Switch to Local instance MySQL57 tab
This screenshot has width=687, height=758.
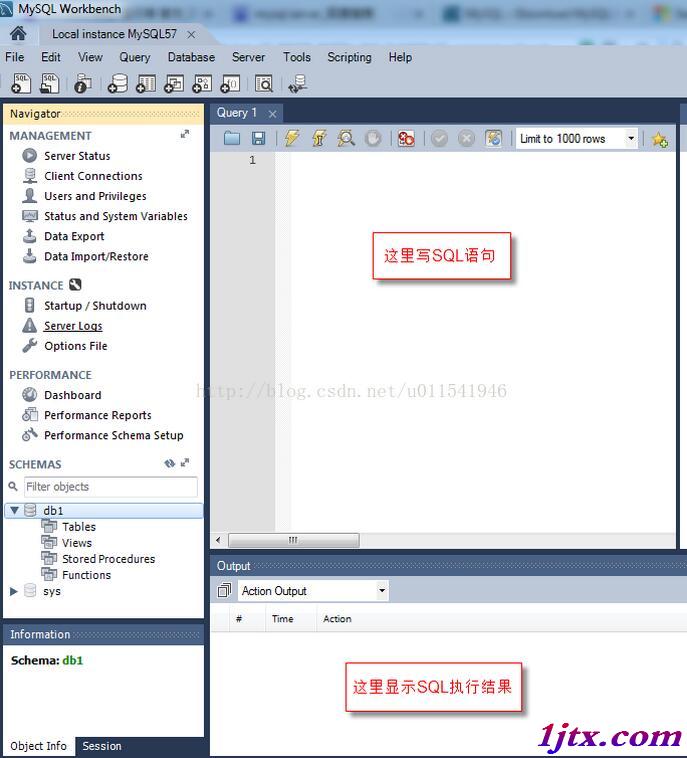click(x=115, y=34)
